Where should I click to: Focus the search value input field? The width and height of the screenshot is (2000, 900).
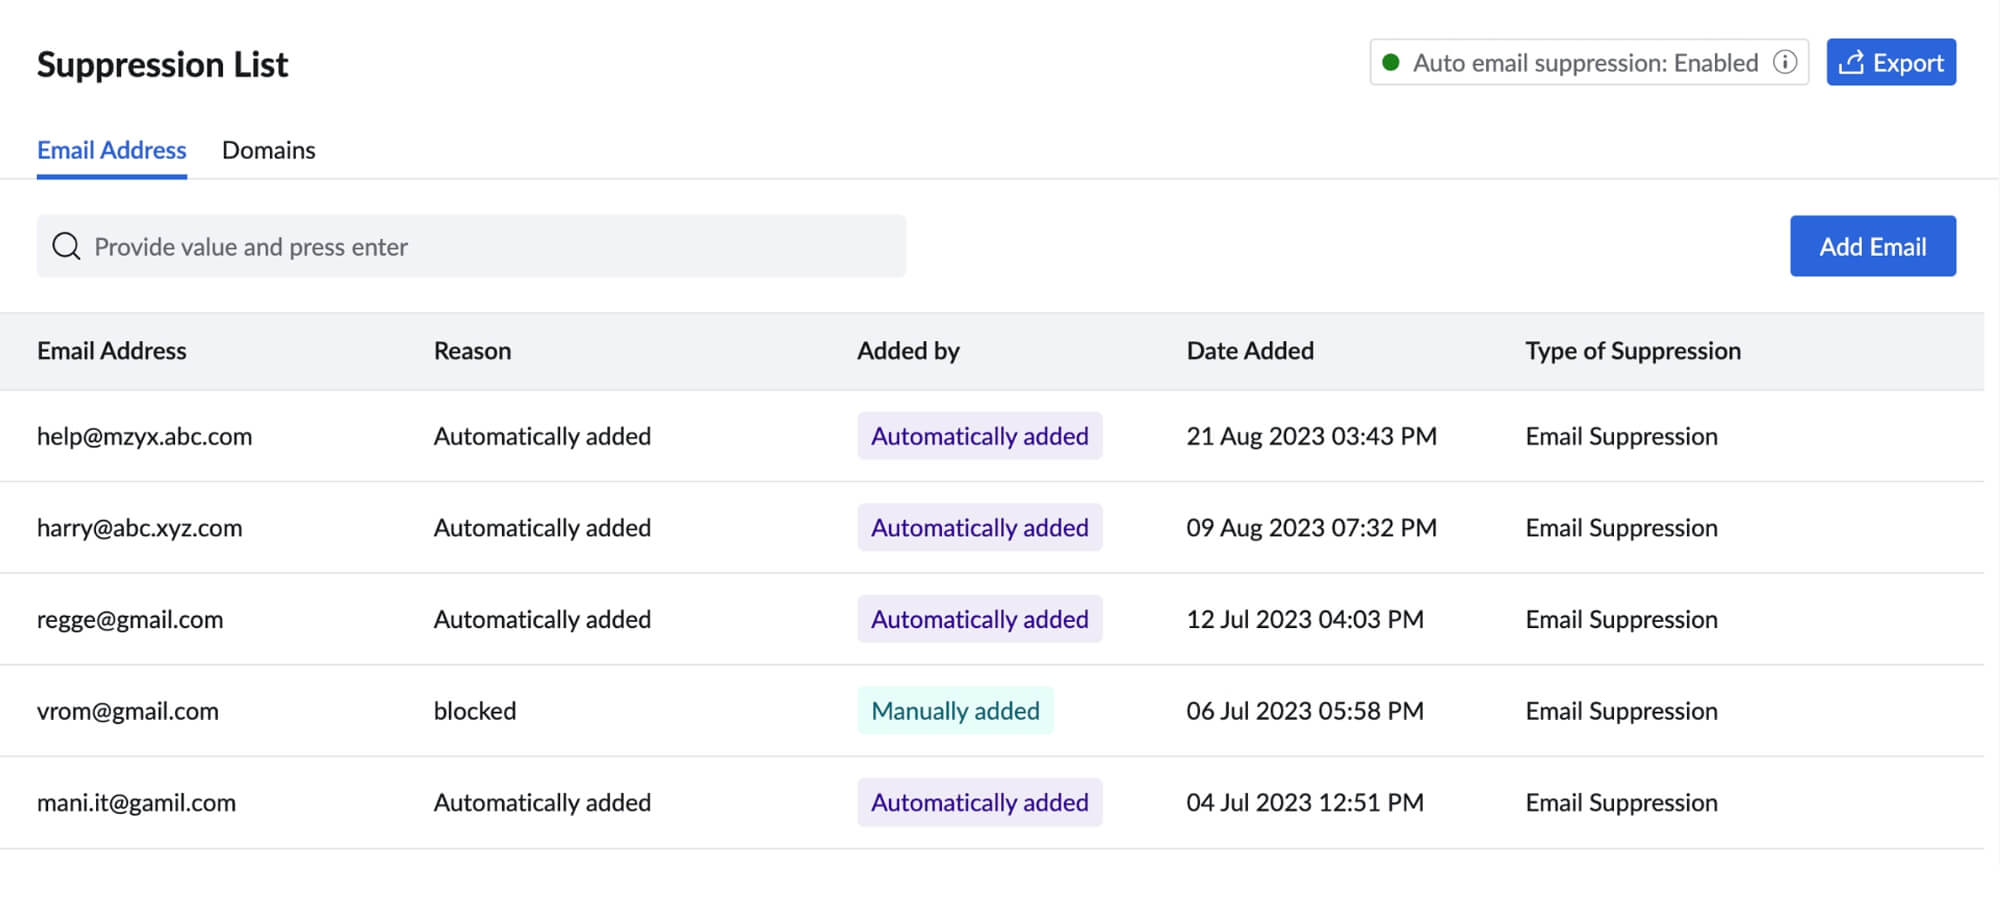pos(490,246)
